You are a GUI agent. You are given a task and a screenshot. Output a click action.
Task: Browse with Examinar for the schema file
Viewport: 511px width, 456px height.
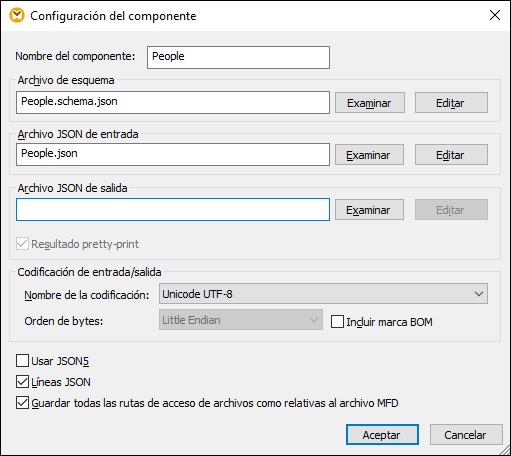pos(370,103)
